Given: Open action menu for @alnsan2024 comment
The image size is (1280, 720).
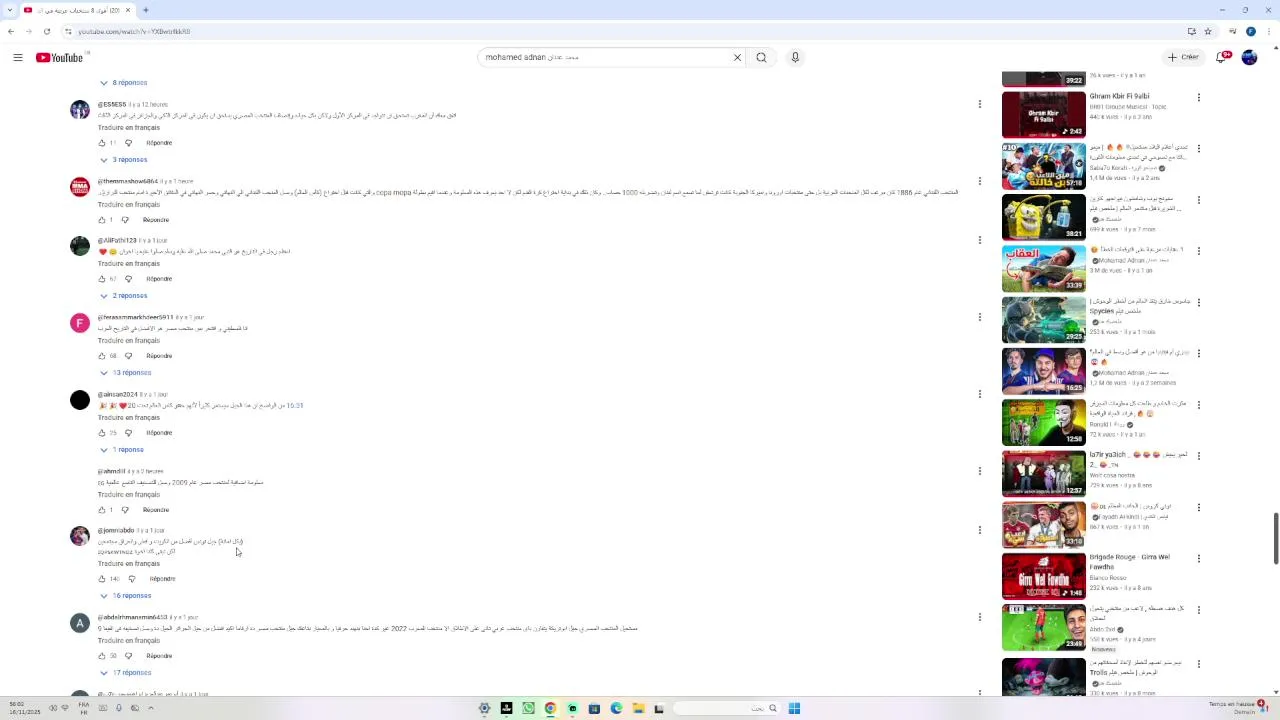Looking at the screenshot, I should [980, 394].
